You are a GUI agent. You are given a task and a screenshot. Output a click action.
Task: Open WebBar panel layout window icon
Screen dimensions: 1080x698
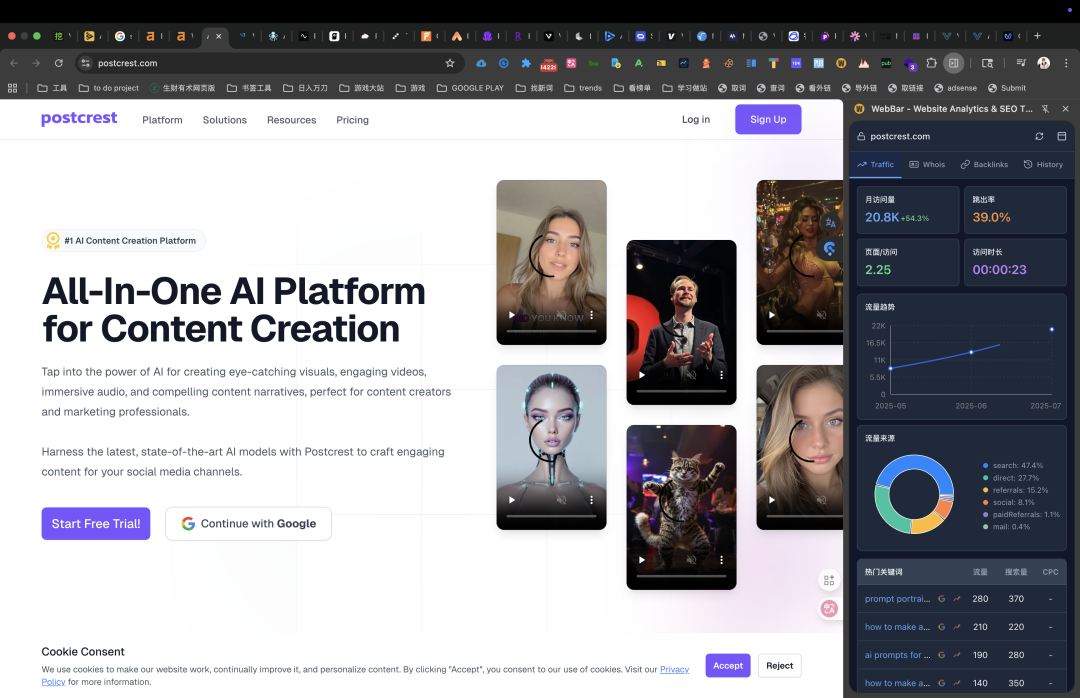coord(1061,136)
